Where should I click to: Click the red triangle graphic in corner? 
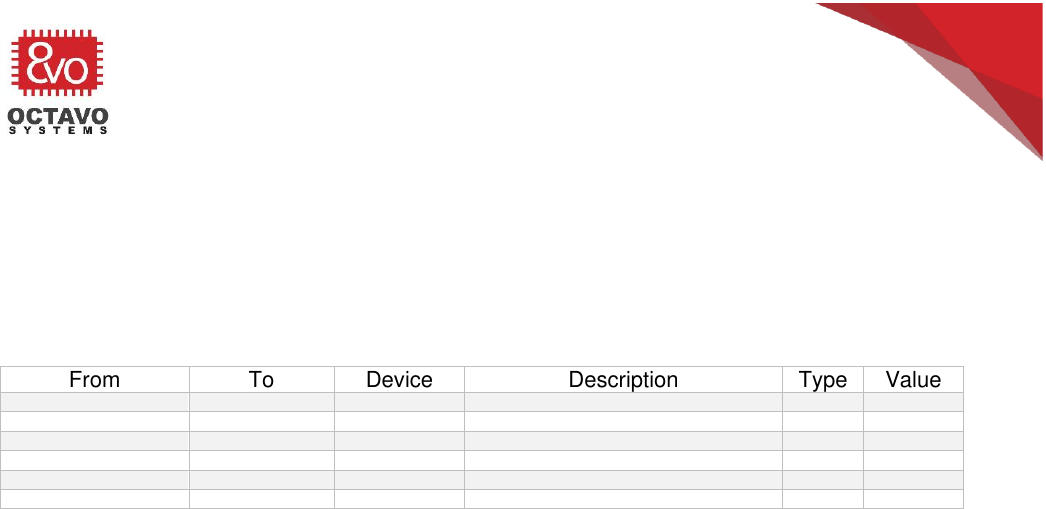960,50
